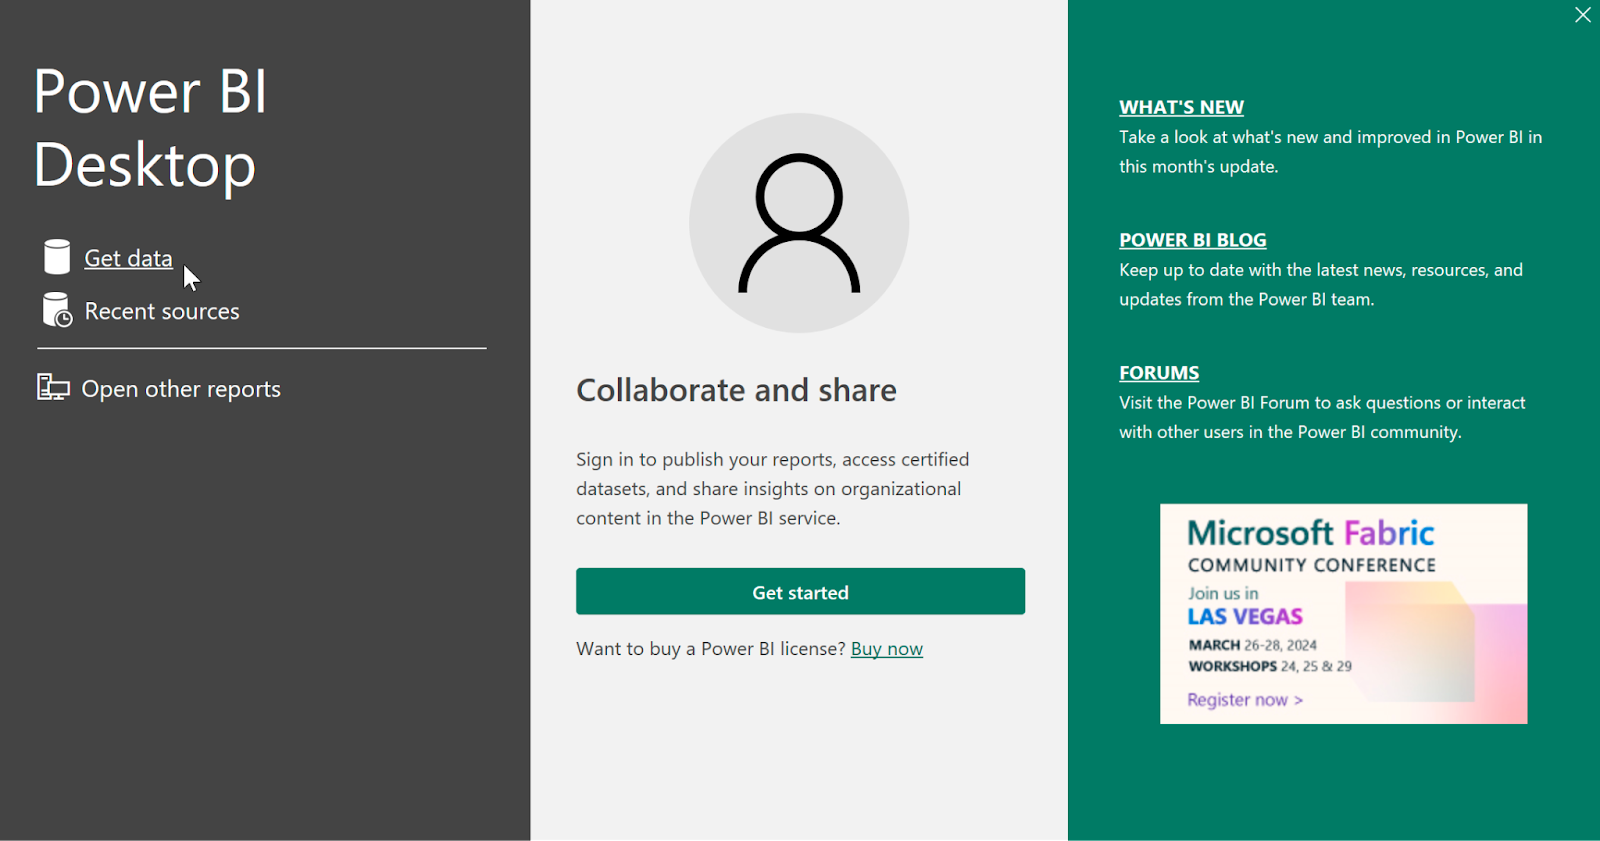Choose the Open other reports label
Screen dimensions: 1600x841
181,389
